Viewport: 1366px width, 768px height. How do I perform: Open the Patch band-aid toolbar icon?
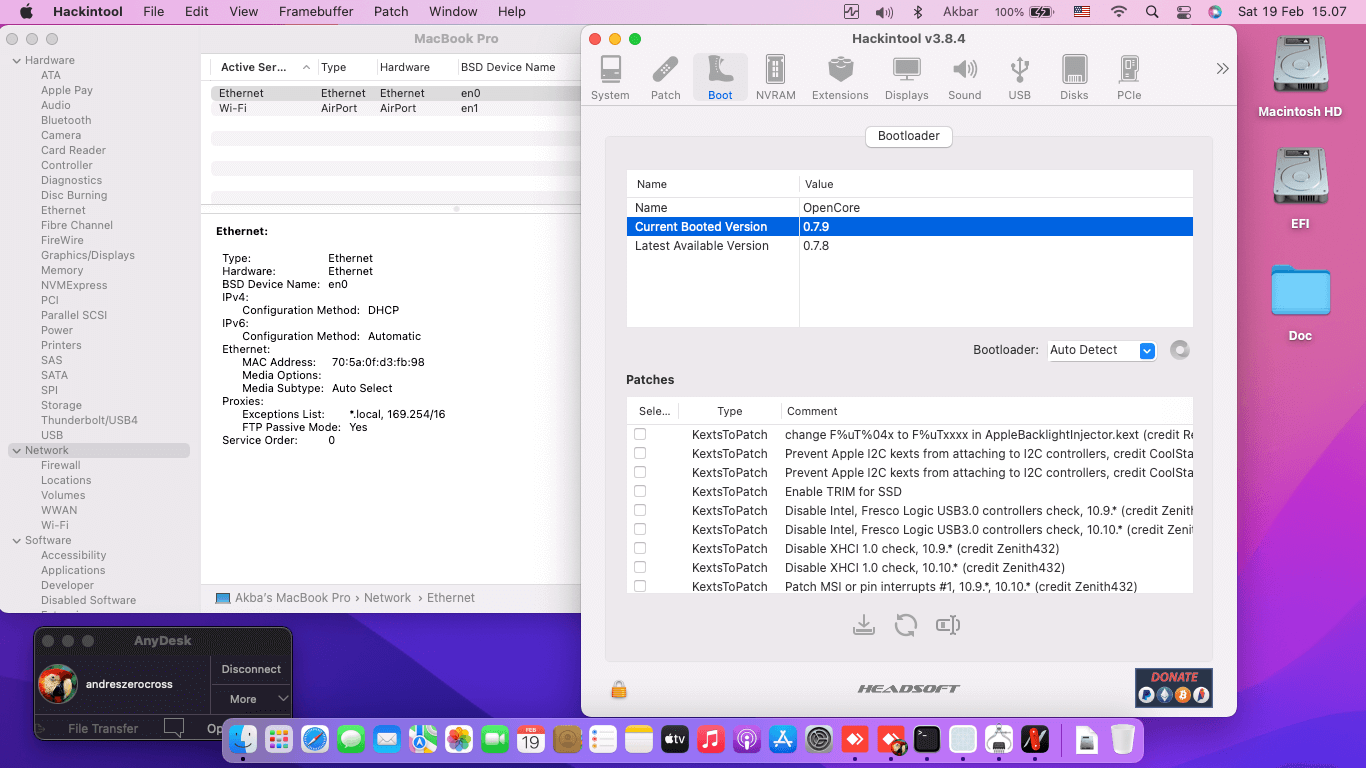(665, 78)
